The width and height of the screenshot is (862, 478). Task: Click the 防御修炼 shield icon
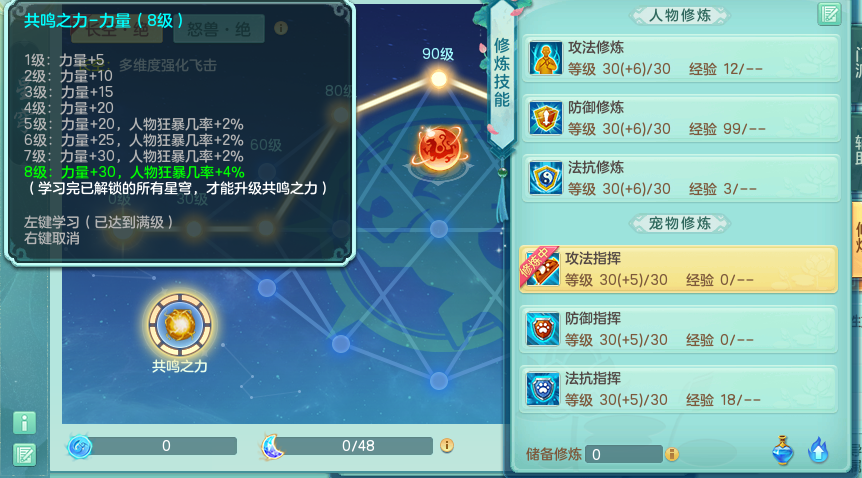click(x=545, y=118)
